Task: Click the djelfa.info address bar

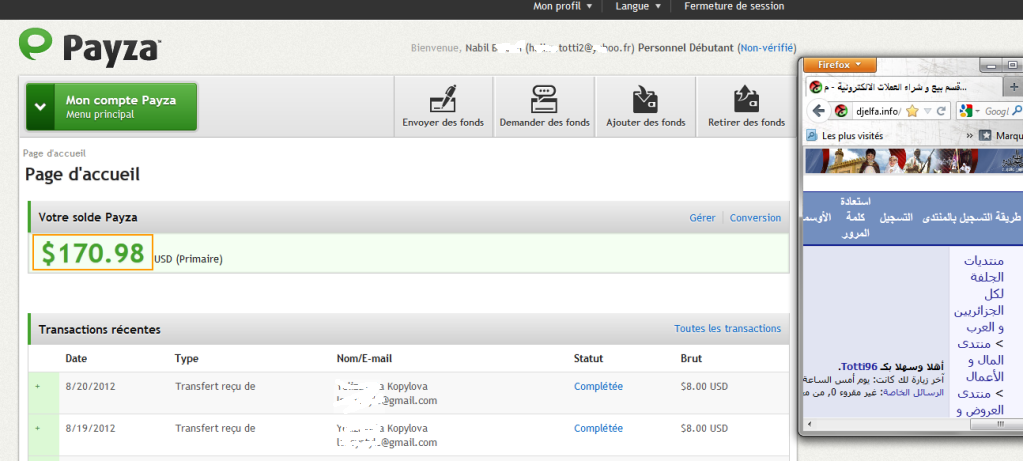Action: click(876, 112)
